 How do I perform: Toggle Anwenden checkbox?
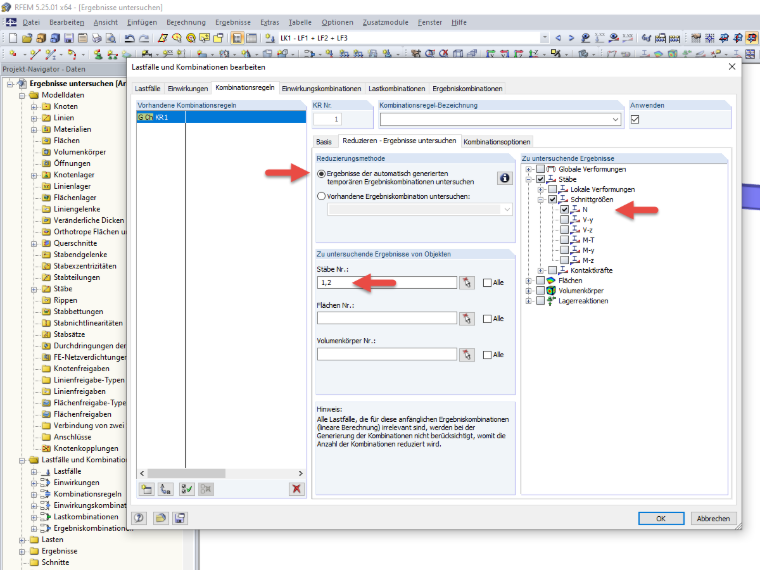click(x=635, y=119)
